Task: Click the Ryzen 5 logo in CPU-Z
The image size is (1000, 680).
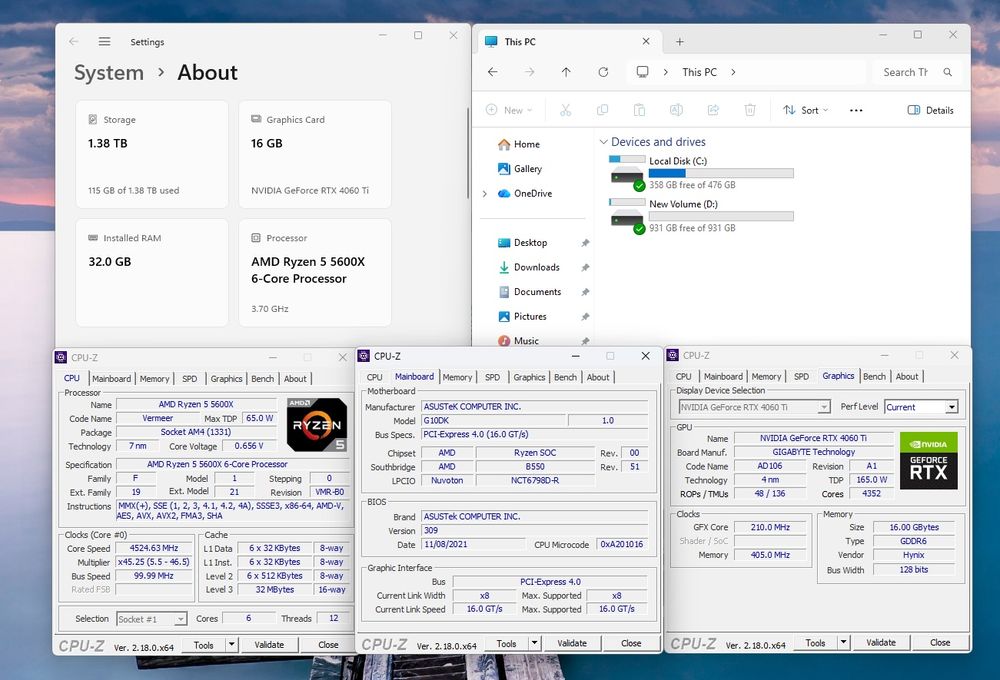Action: (x=317, y=425)
